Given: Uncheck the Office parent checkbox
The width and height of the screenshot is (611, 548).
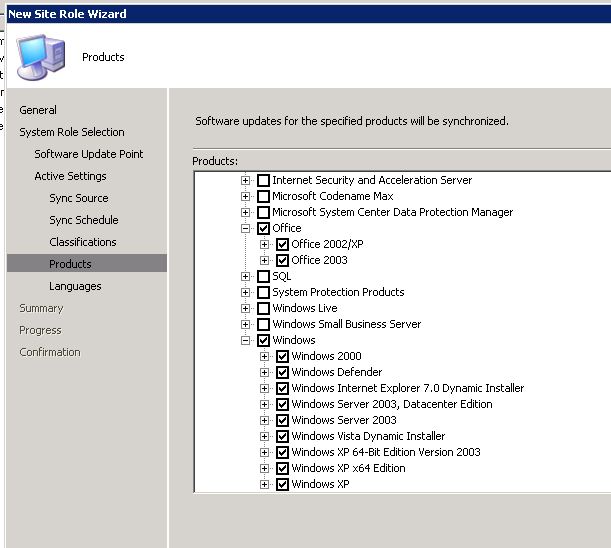Looking at the screenshot, I should click(x=263, y=228).
